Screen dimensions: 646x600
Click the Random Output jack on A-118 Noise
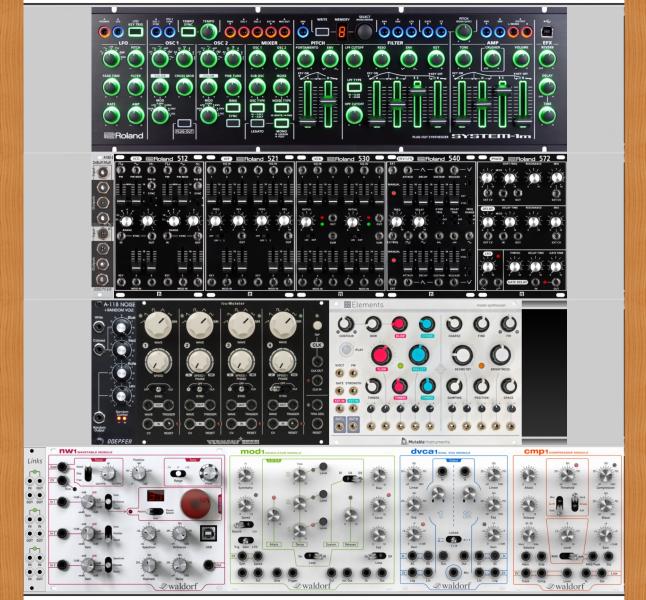click(x=99, y=417)
